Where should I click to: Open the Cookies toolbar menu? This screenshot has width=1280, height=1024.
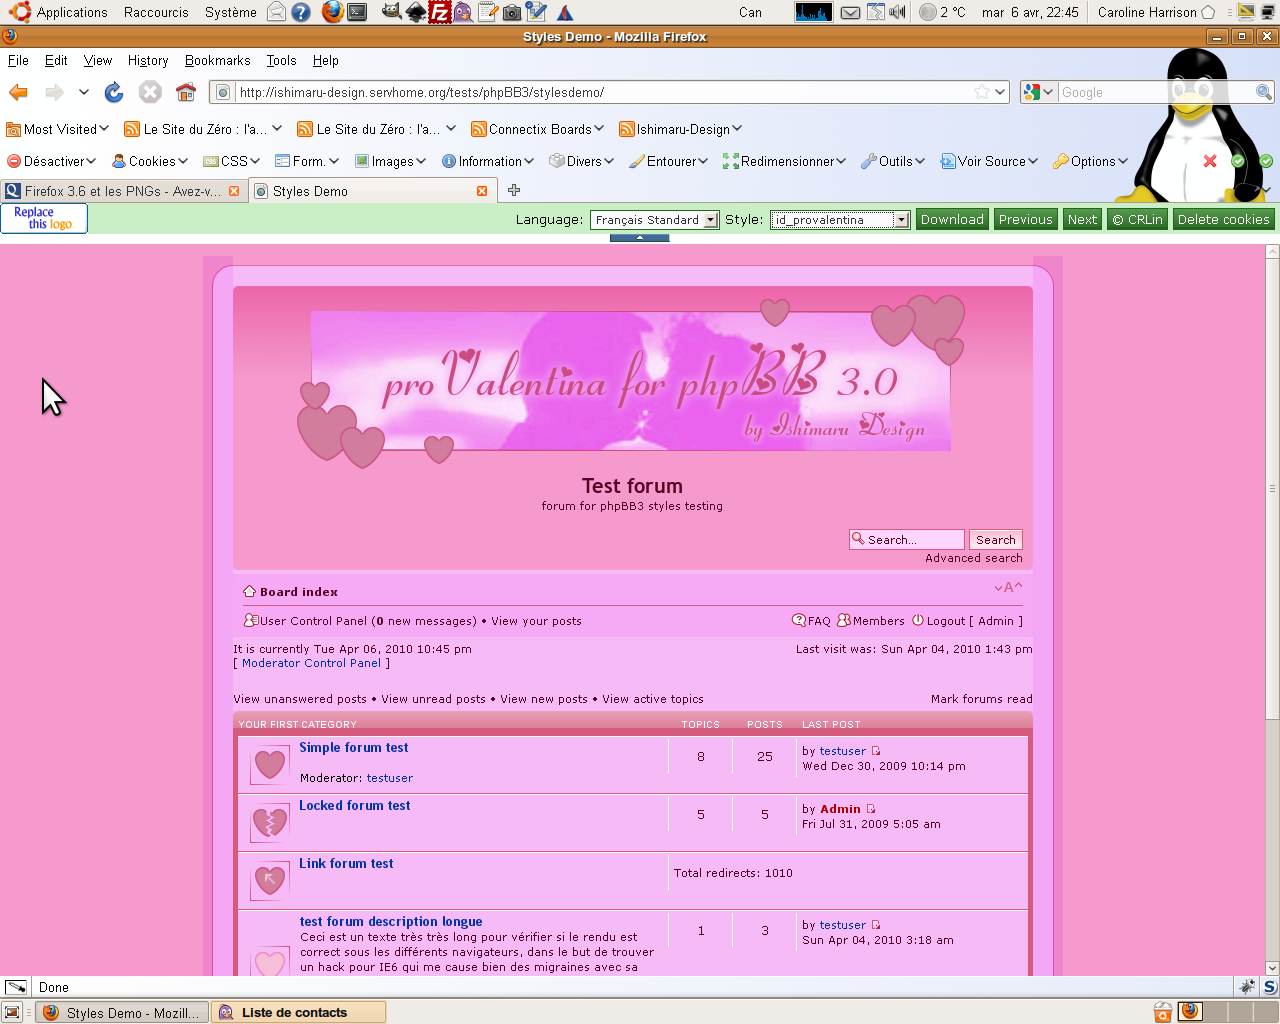150,161
